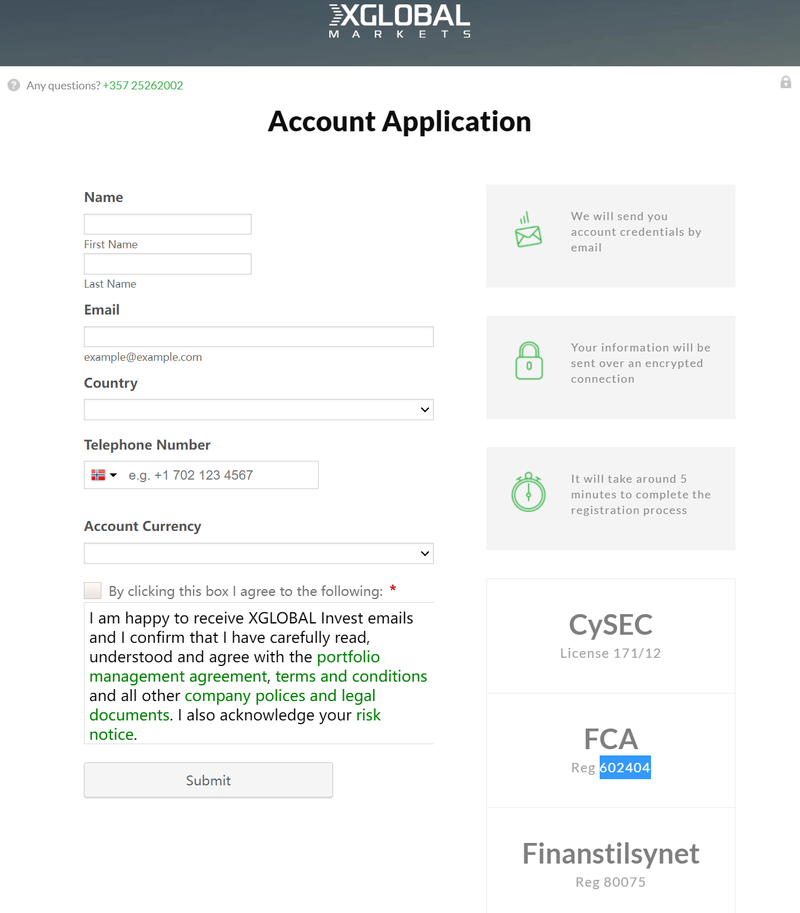Click the highlighted FCA Reg 602404 number
Screen dimensions: 800x913
625,767
